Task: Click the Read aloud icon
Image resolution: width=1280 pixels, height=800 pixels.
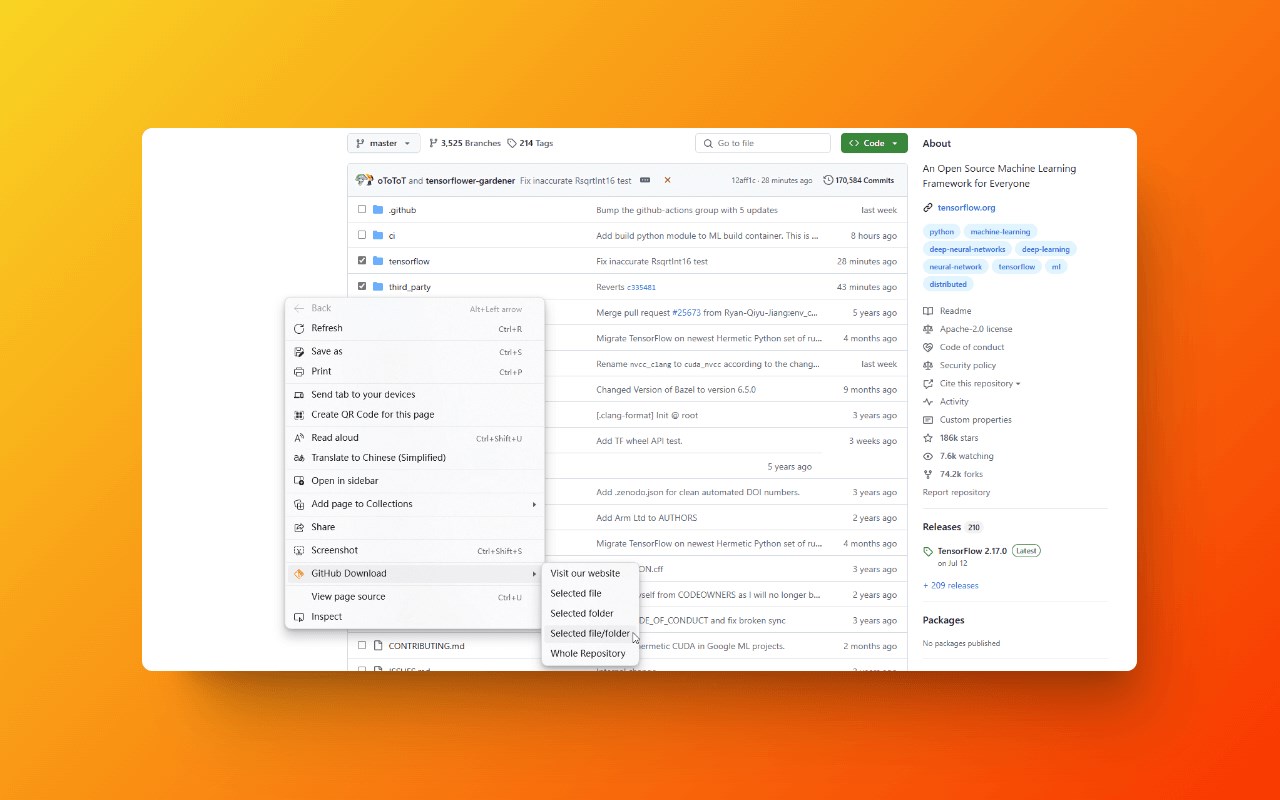Action: tap(299, 437)
